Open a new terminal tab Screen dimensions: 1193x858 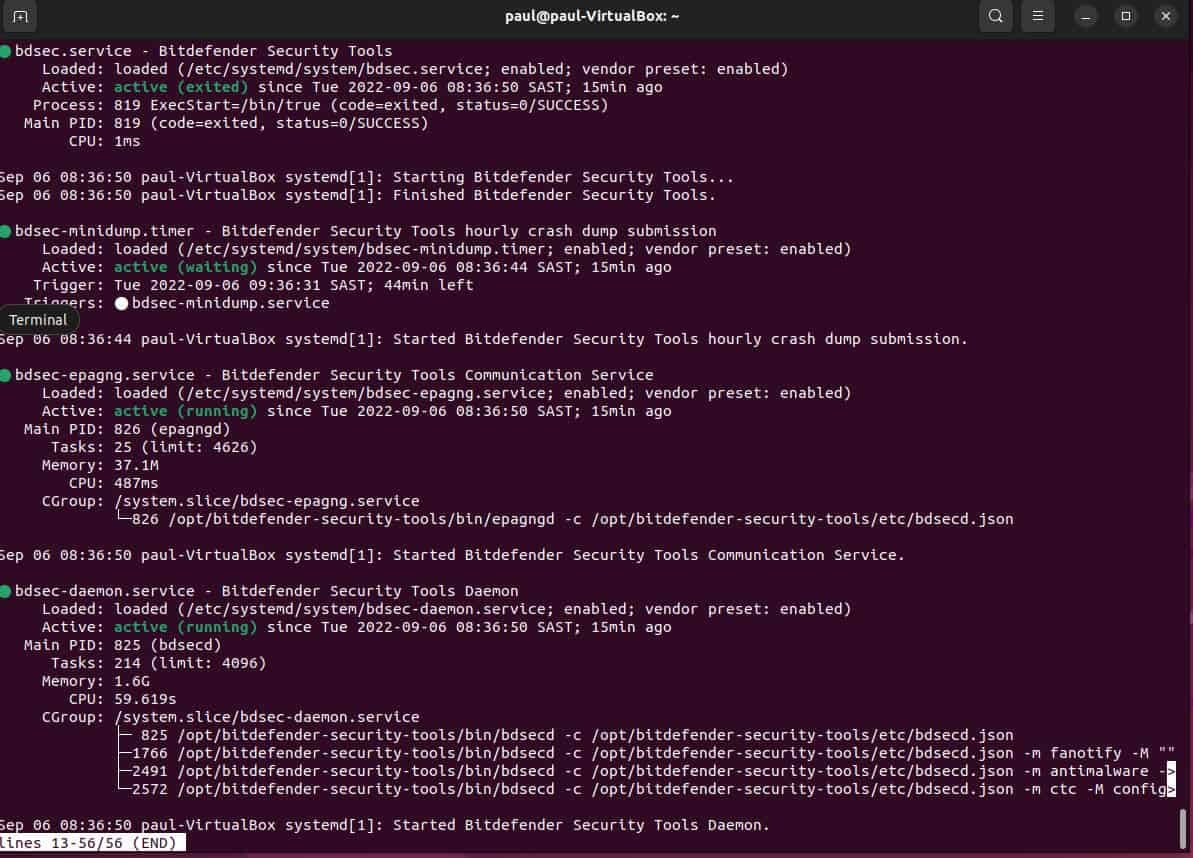coord(20,16)
